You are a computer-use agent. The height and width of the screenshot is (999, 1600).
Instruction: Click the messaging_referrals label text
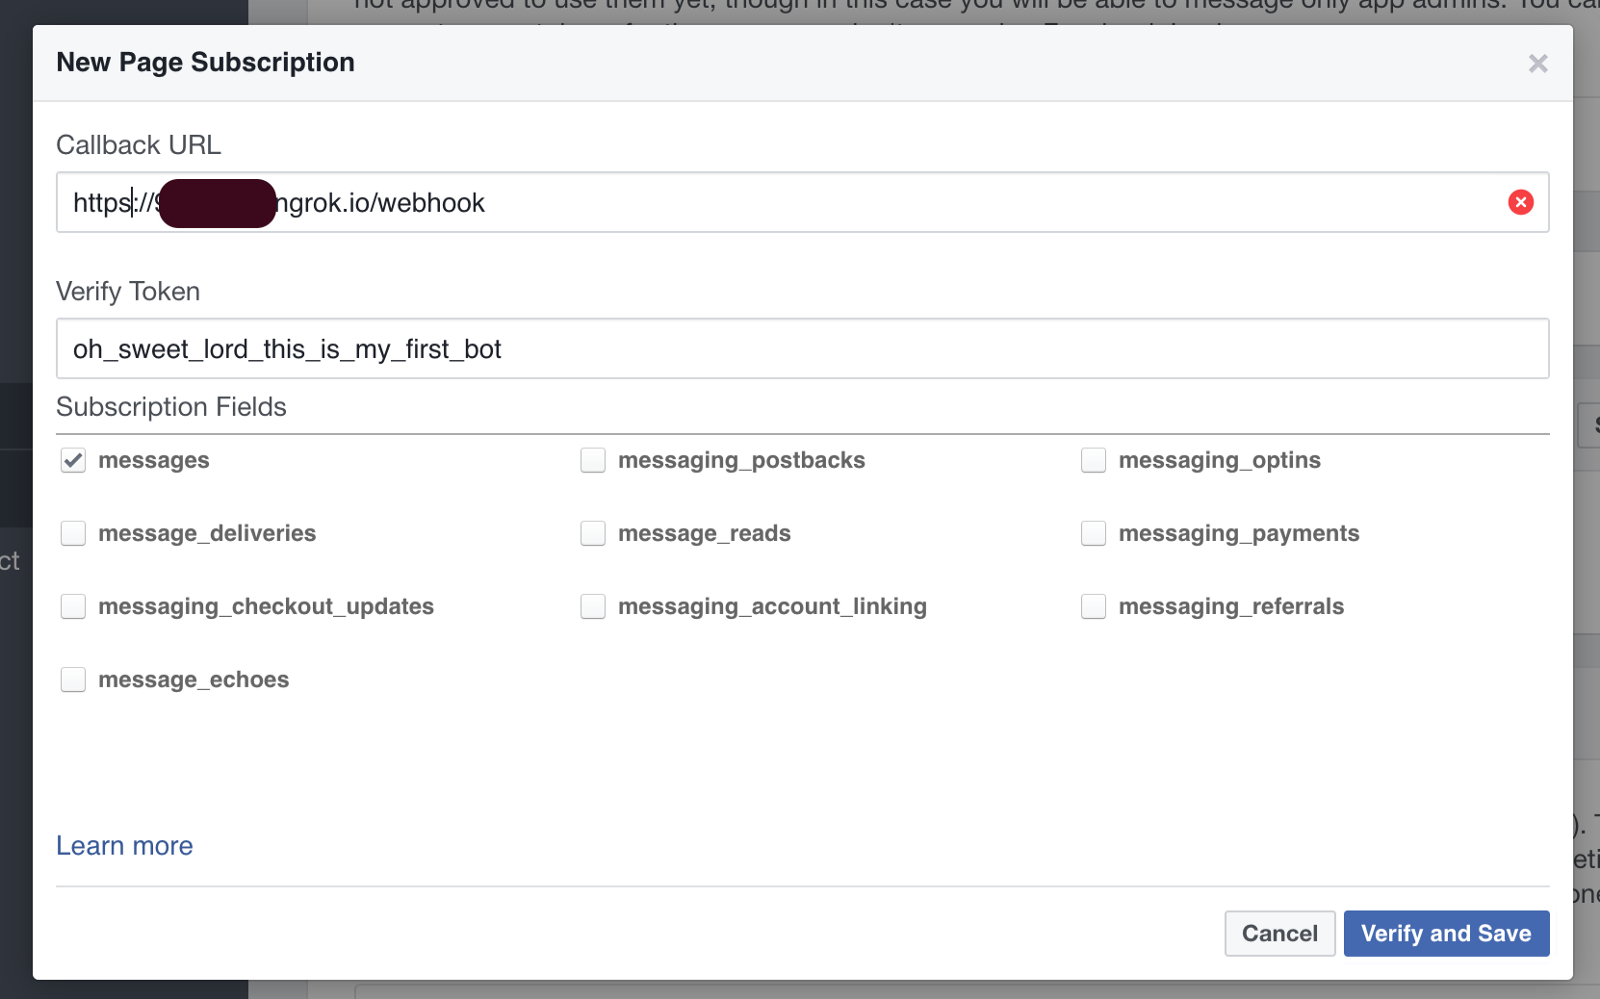click(x=1230, y=606)
